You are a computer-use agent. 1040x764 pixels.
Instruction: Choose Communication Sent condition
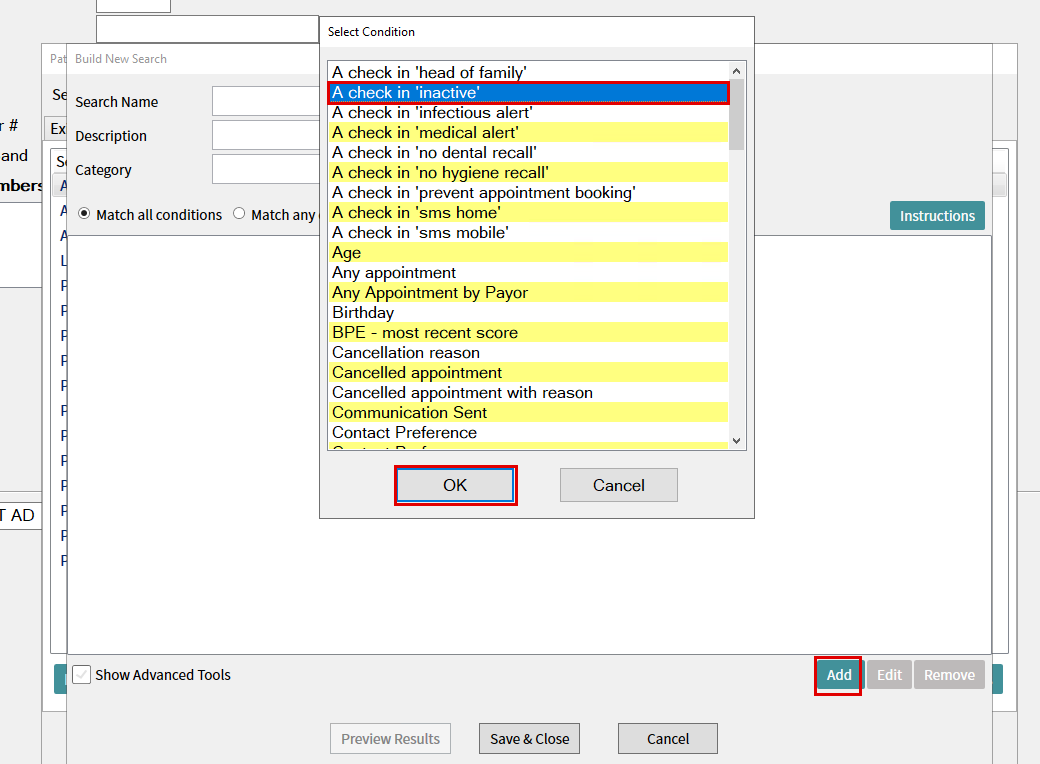tap(529, 413)
